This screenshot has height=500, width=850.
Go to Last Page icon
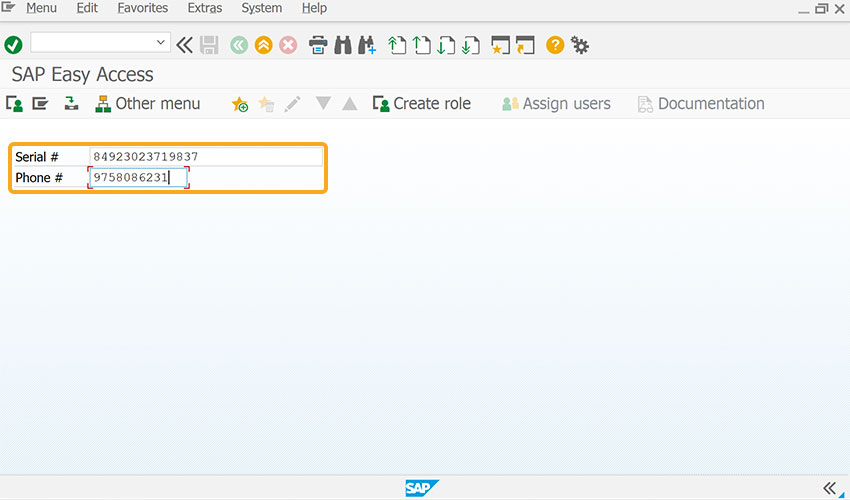coord(471,45)
